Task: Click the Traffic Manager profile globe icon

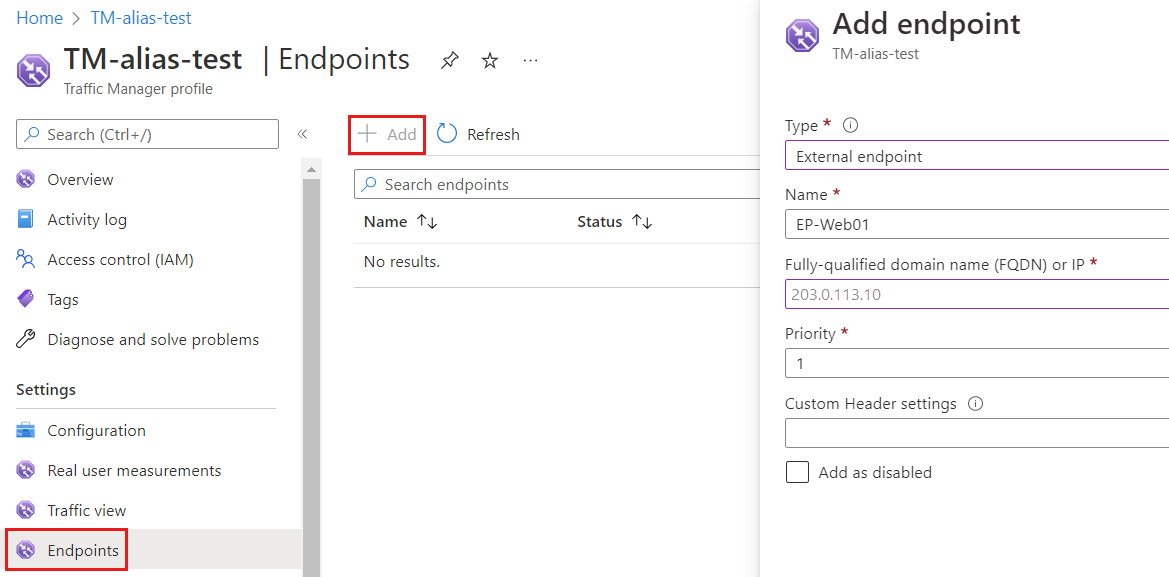Action: pyautogui.click(x=33, y=71)
